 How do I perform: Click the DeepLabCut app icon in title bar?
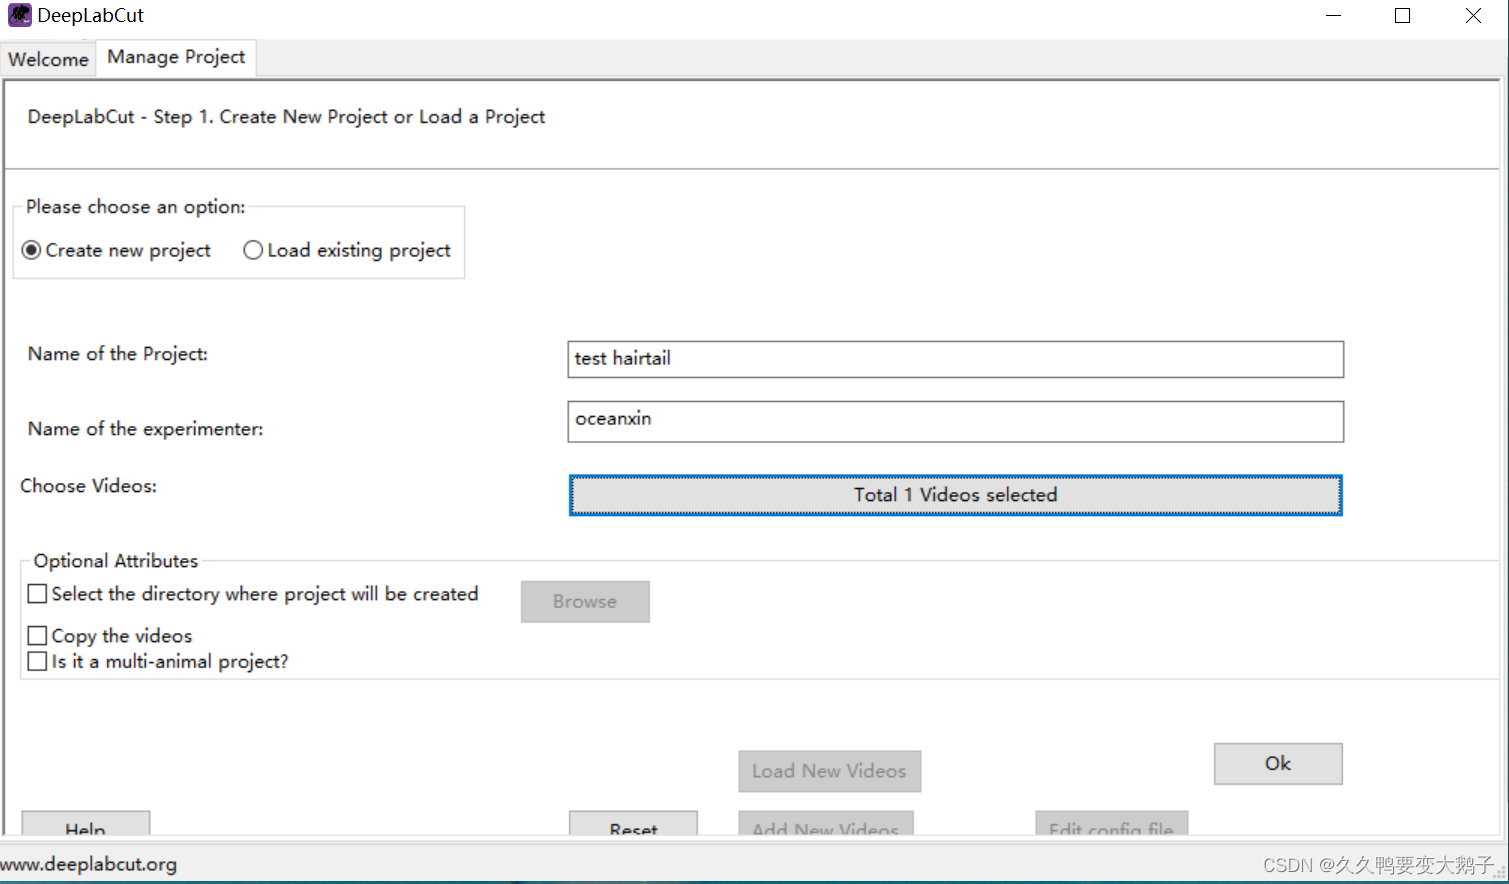pyautogui.click(x=20, y=15)
